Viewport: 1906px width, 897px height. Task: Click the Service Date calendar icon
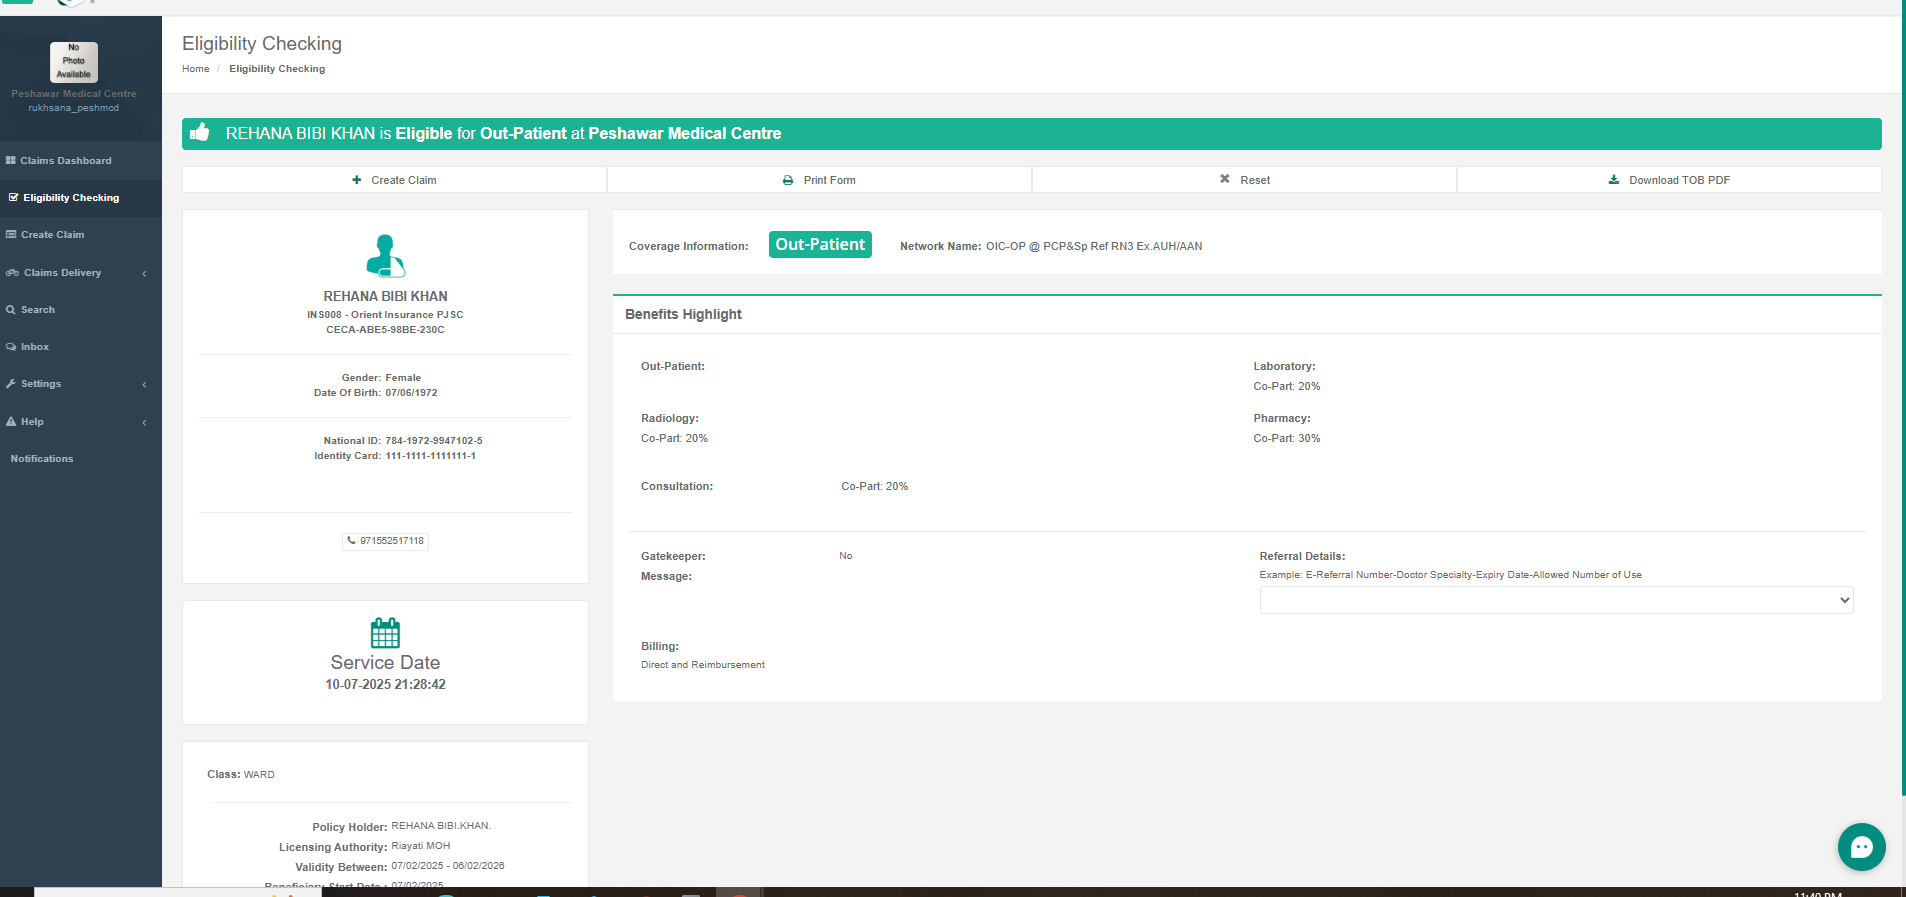tap(385, 633)
